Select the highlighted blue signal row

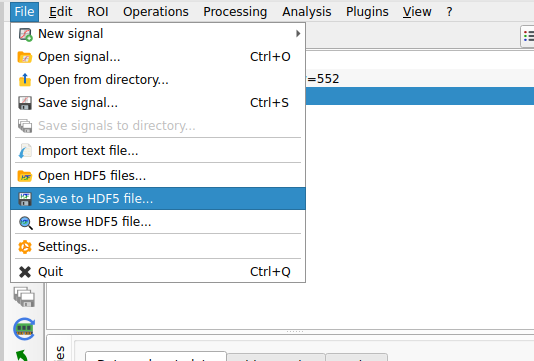[x=420, y=96]
